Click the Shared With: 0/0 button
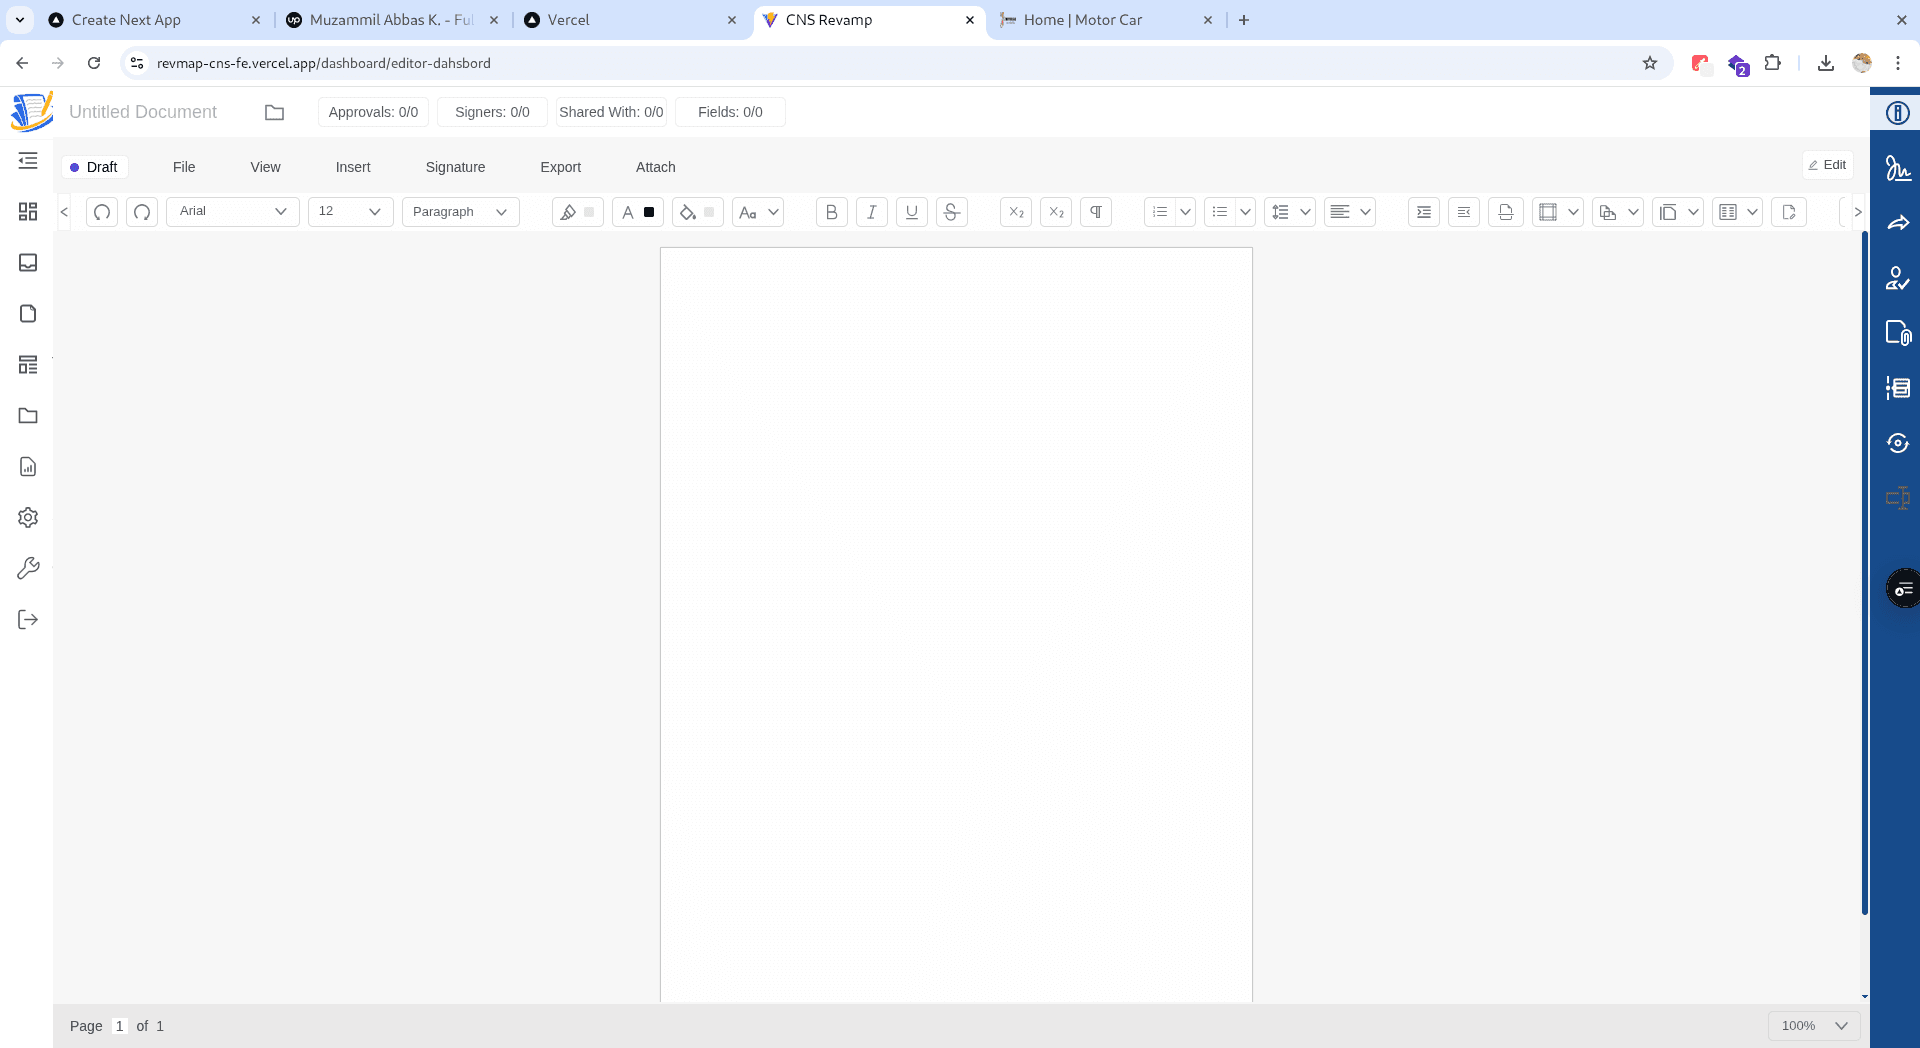Image resolution: width=1920 pixels, height=1048 pixels. click(611, 112)
